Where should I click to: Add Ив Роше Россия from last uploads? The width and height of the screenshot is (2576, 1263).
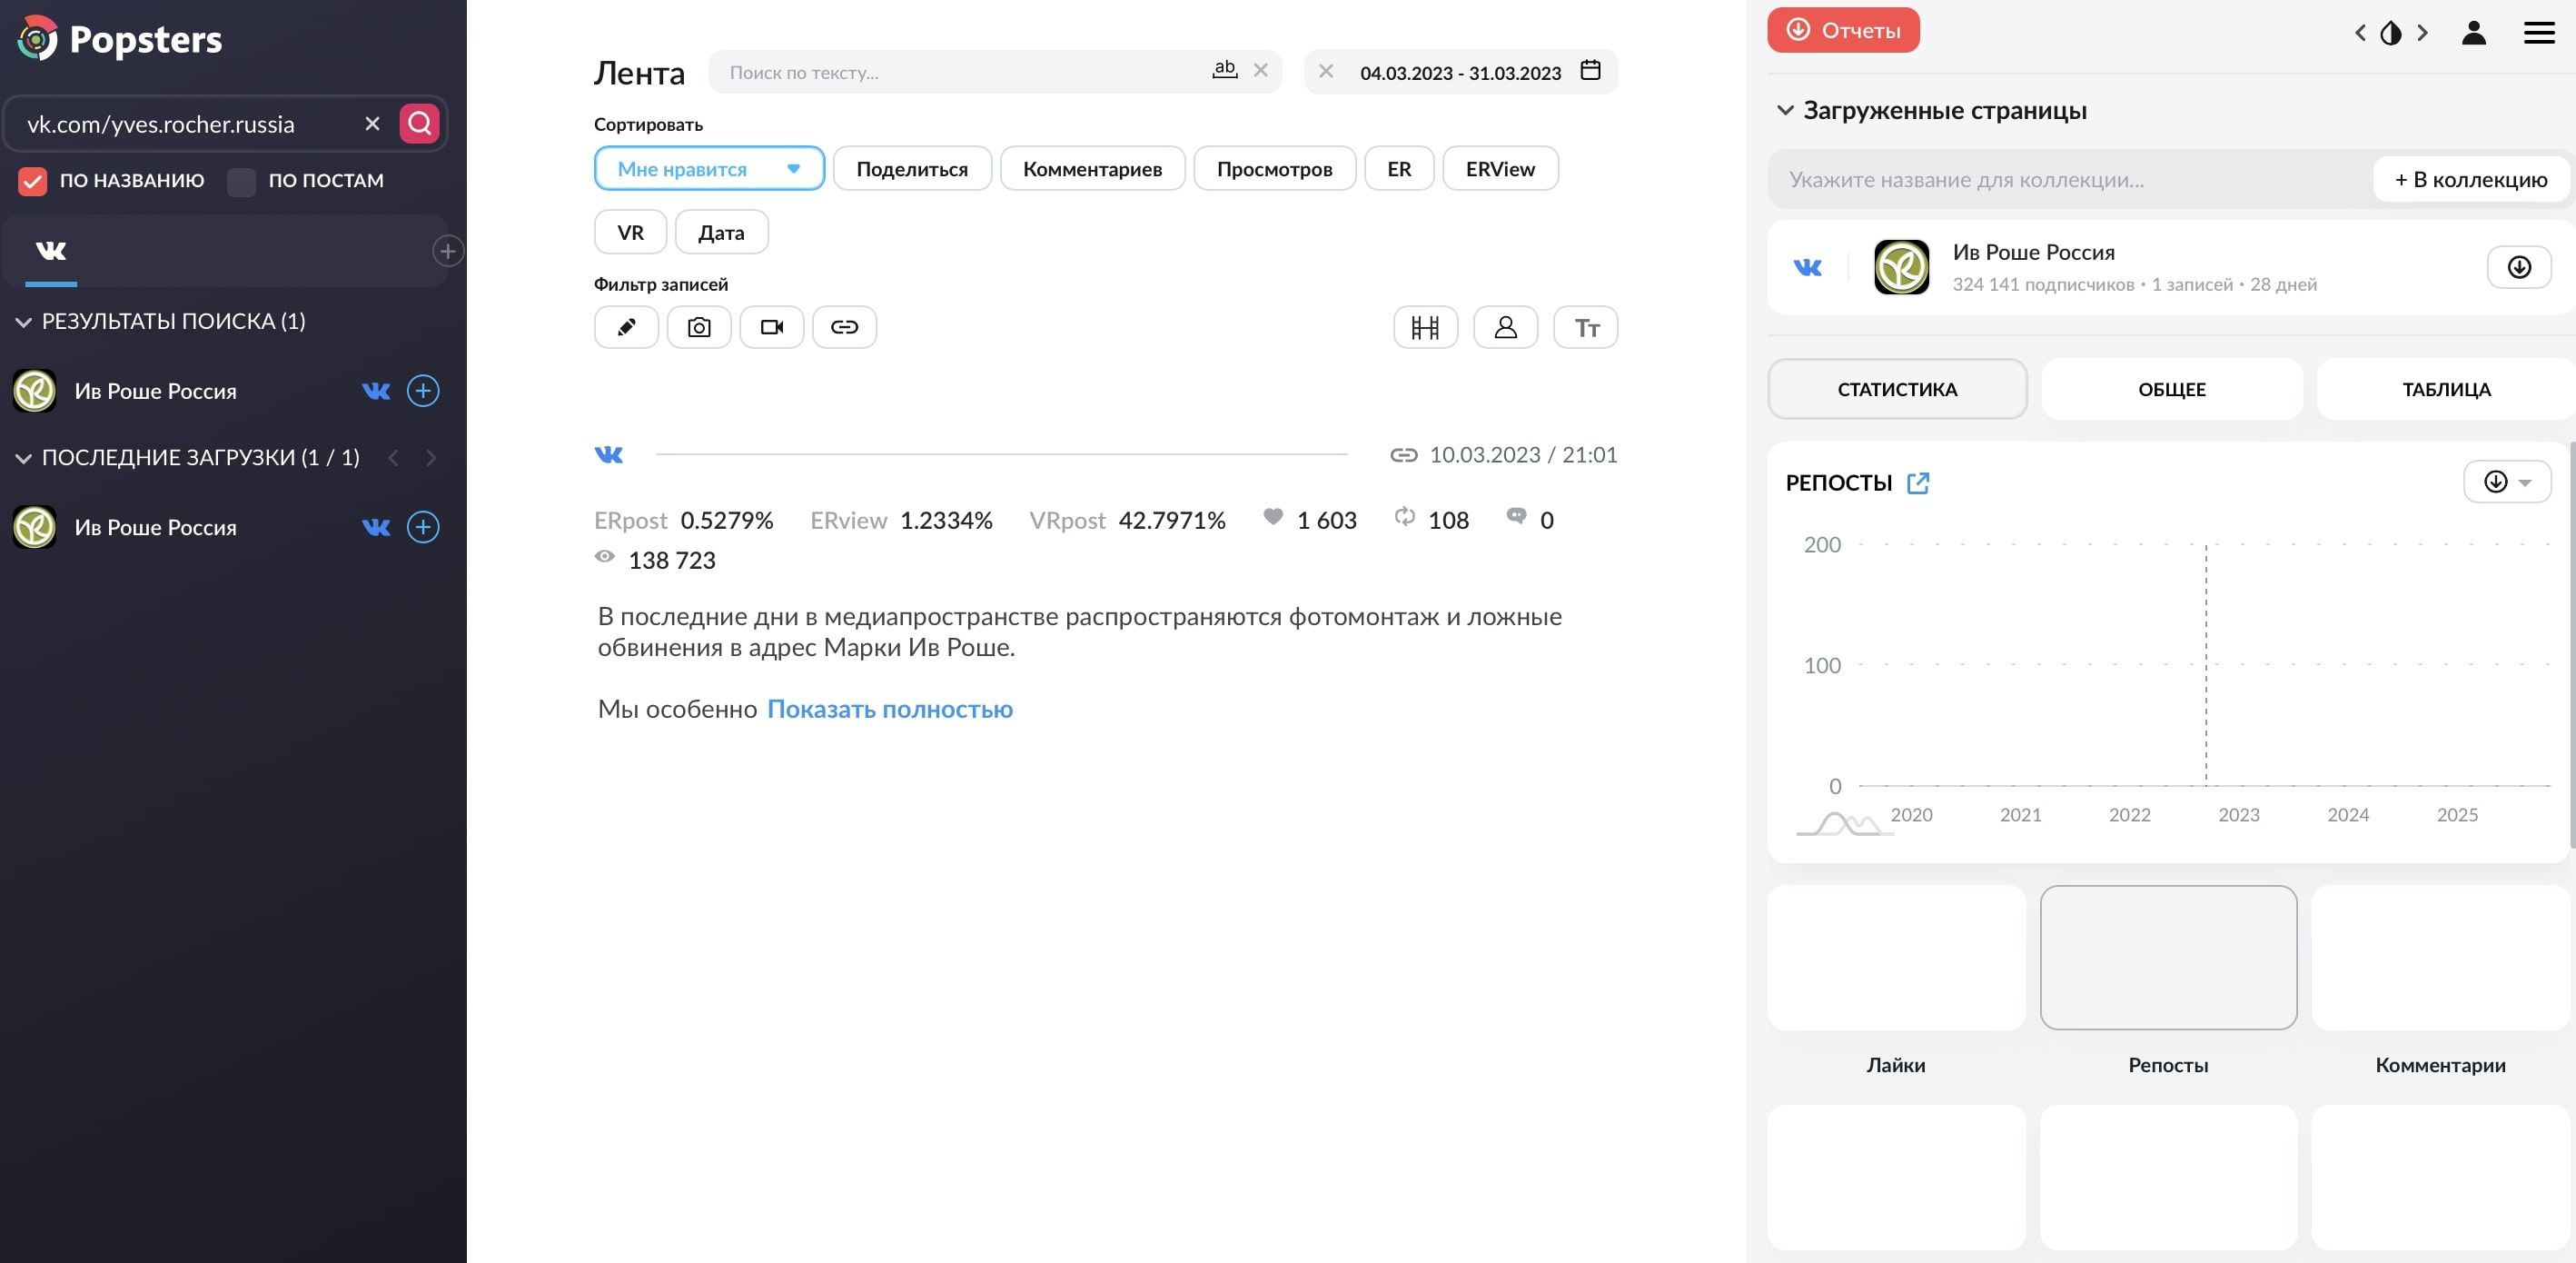tap(423, 527)
